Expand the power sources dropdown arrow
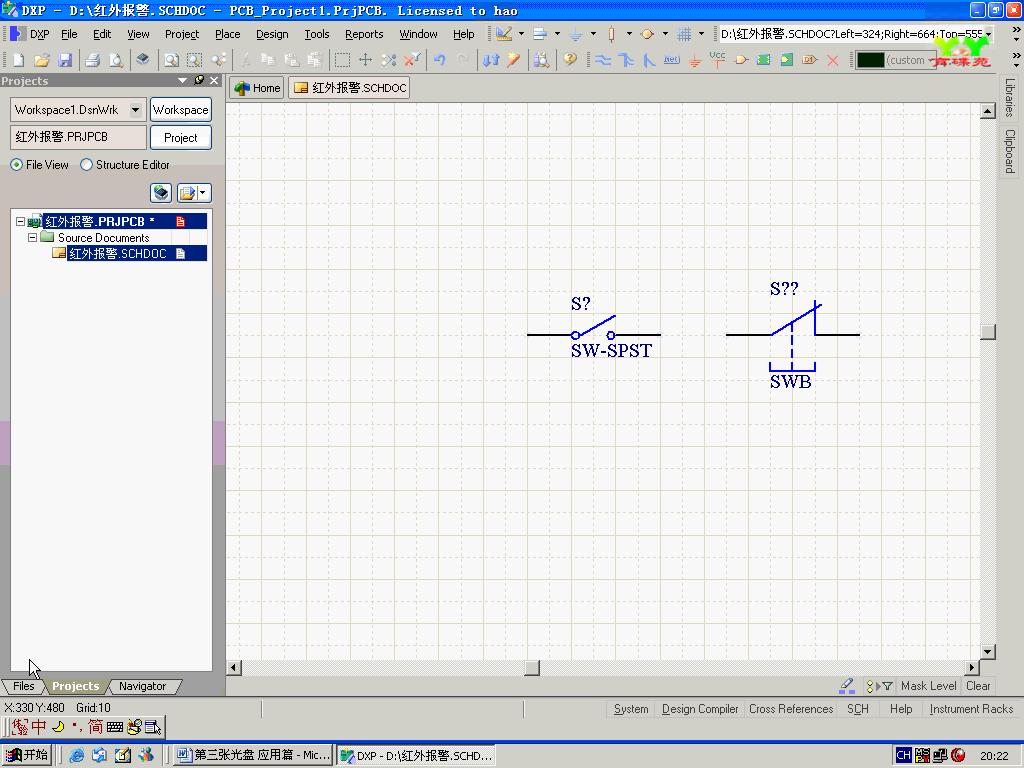The image size is (1024, 768). tap(593, 34)
